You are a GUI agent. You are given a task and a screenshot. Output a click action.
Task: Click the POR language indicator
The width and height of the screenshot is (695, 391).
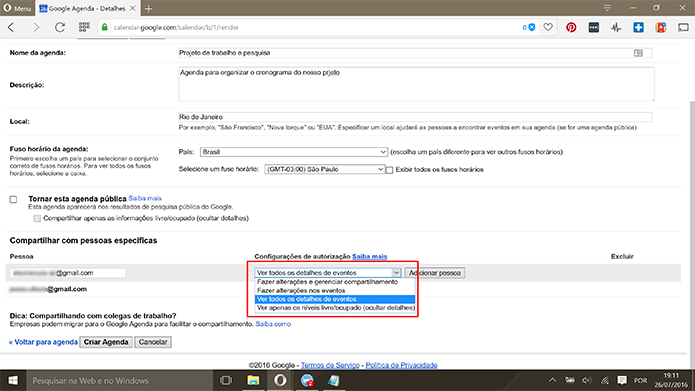point(640,380)
